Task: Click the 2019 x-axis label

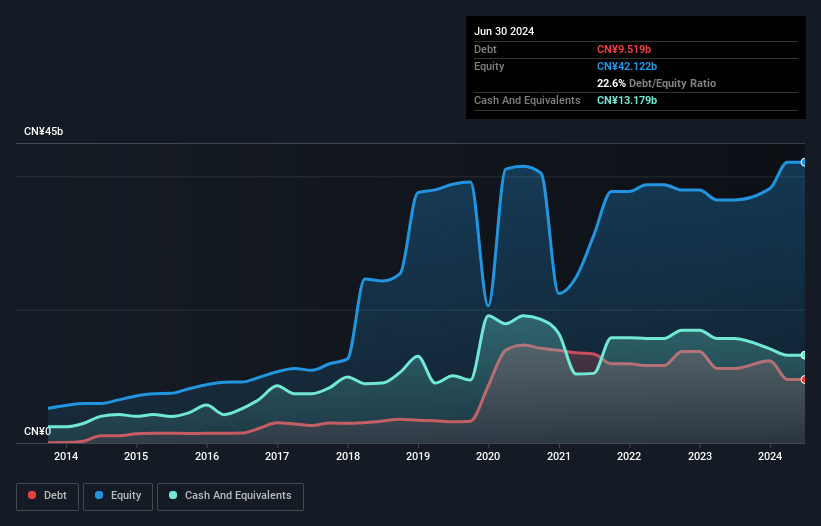Action: coord(418,456)
